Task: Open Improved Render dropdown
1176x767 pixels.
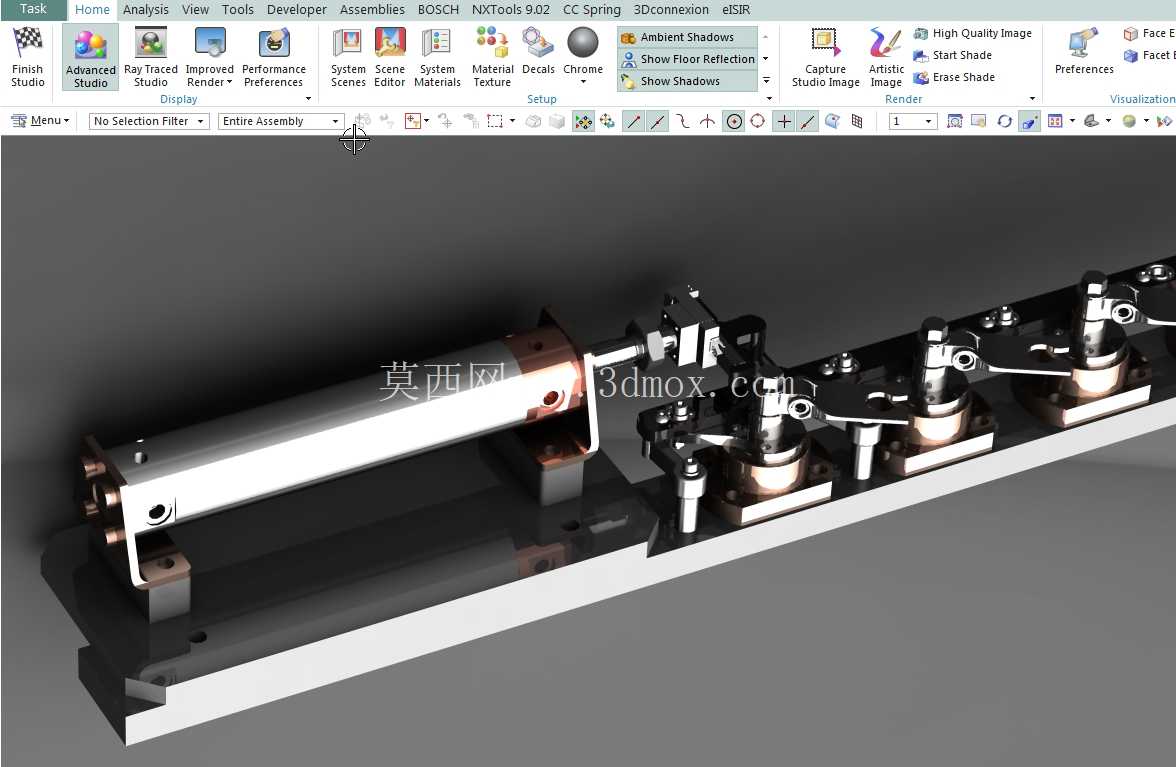Action: point(210,57)
